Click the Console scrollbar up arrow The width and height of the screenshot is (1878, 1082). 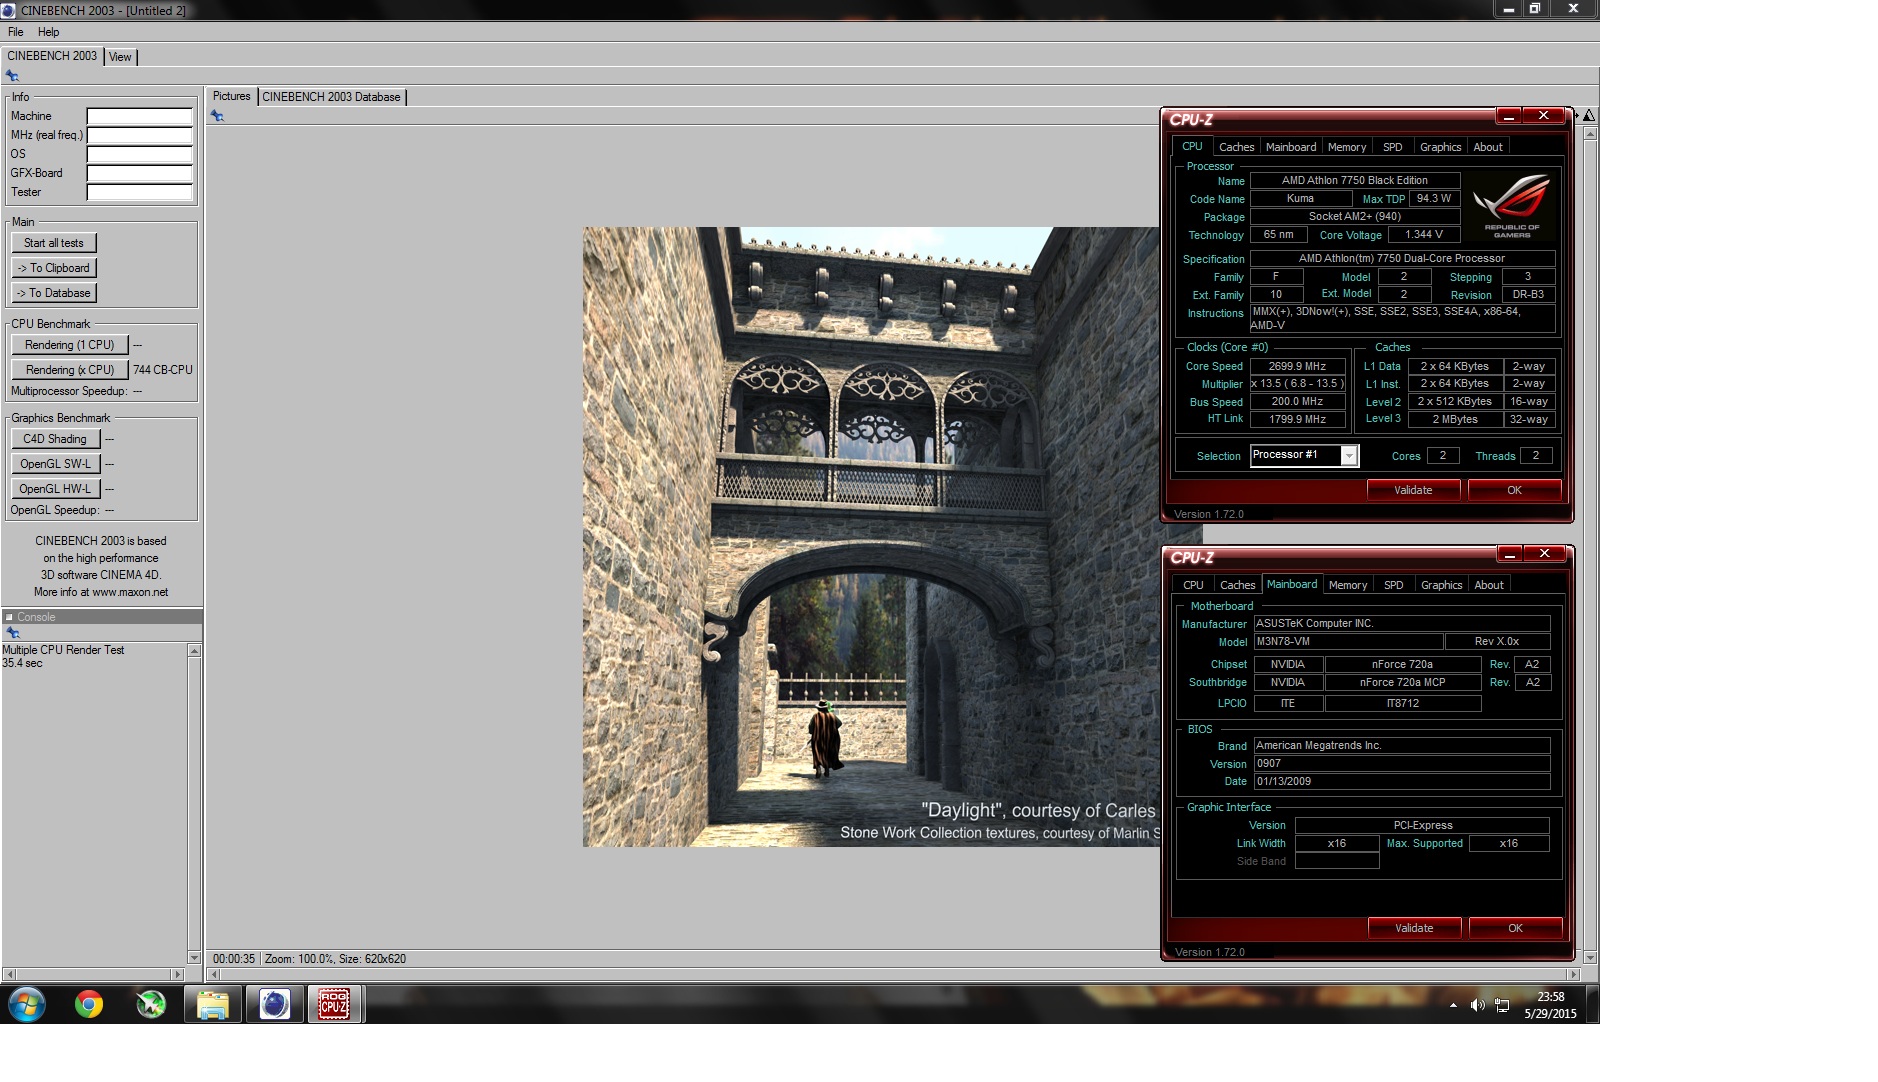194,651
